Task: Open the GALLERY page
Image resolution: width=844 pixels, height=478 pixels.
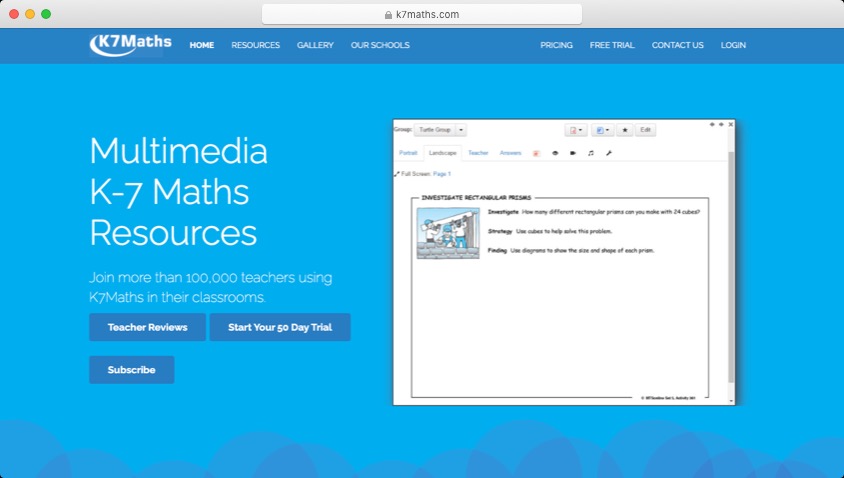Action: (315, 45)
